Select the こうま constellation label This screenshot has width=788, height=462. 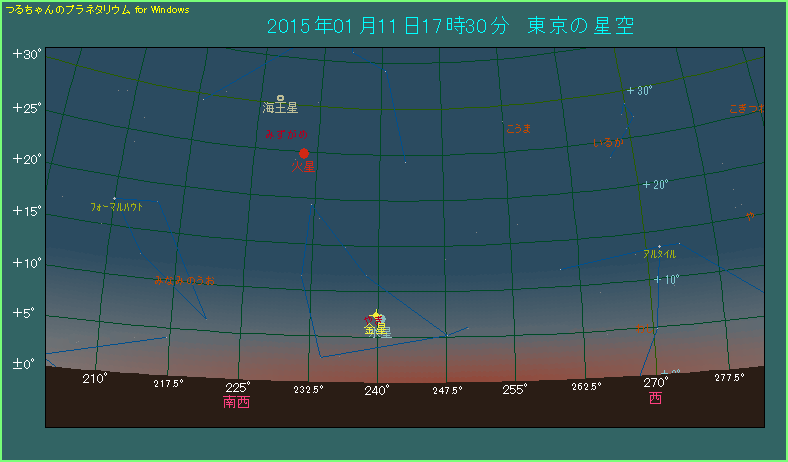click(x=518, y=128)
